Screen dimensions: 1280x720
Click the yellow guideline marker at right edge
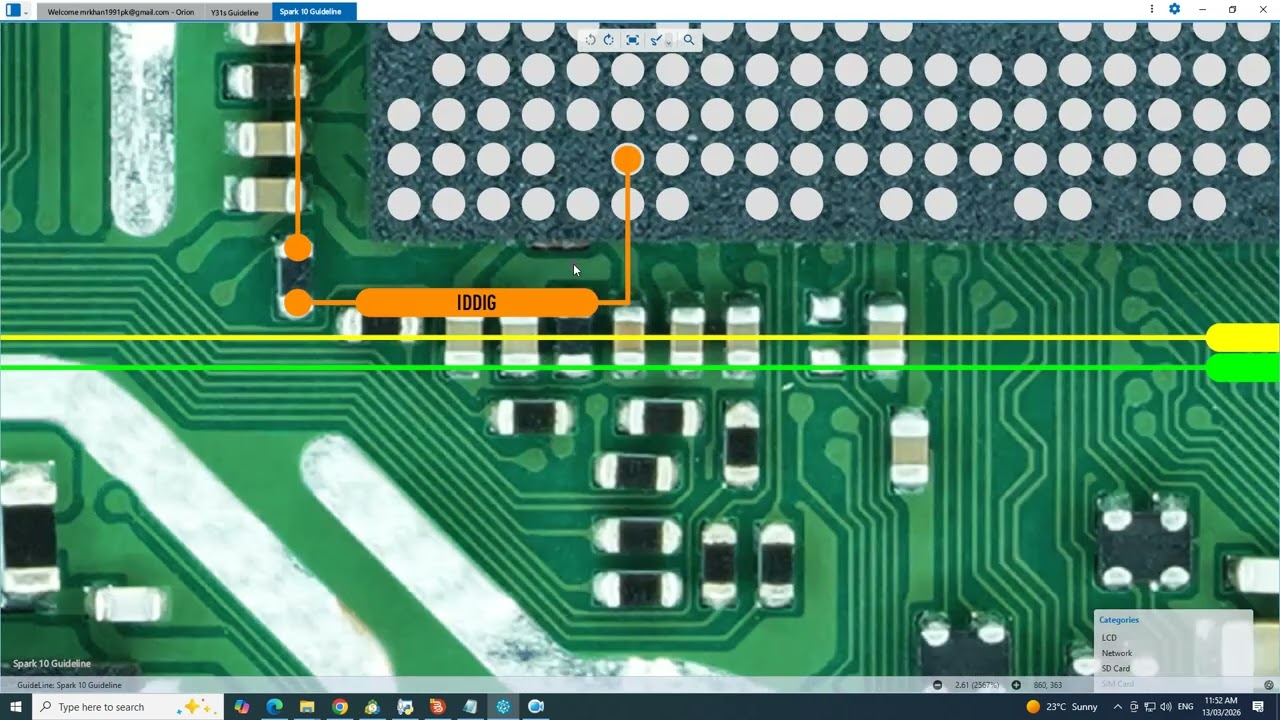click(x=1243, y=338)
